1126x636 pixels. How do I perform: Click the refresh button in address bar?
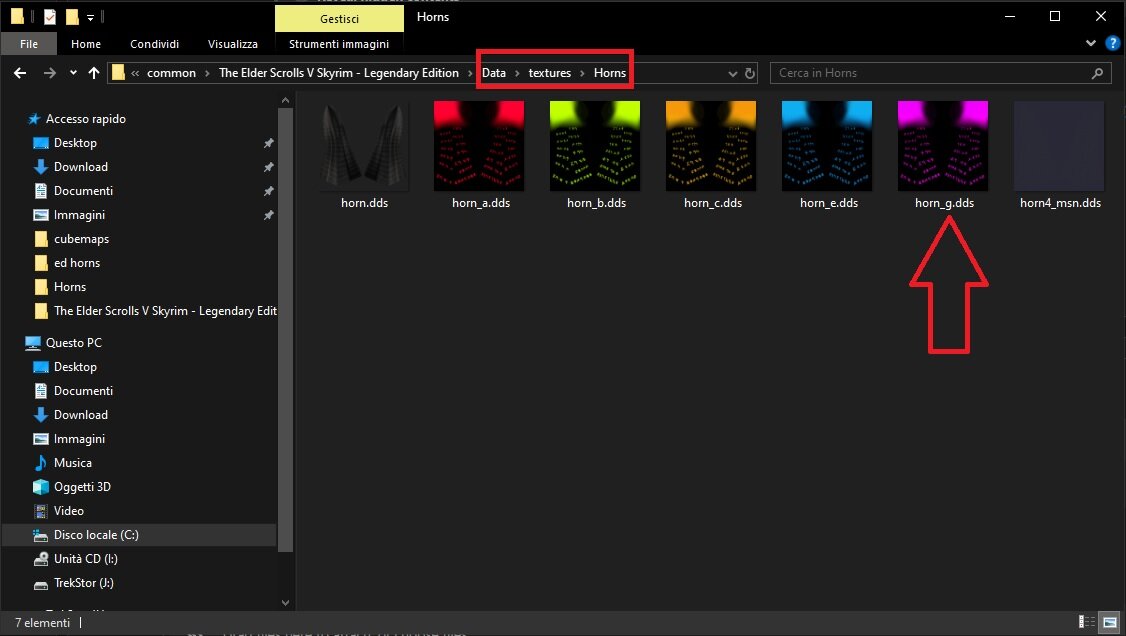click(750, 73)
